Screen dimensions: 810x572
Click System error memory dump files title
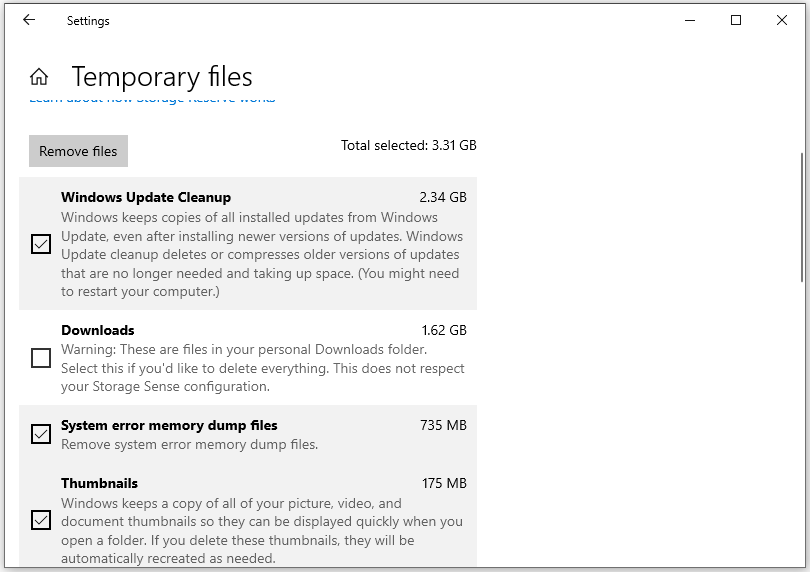[169, 426]
